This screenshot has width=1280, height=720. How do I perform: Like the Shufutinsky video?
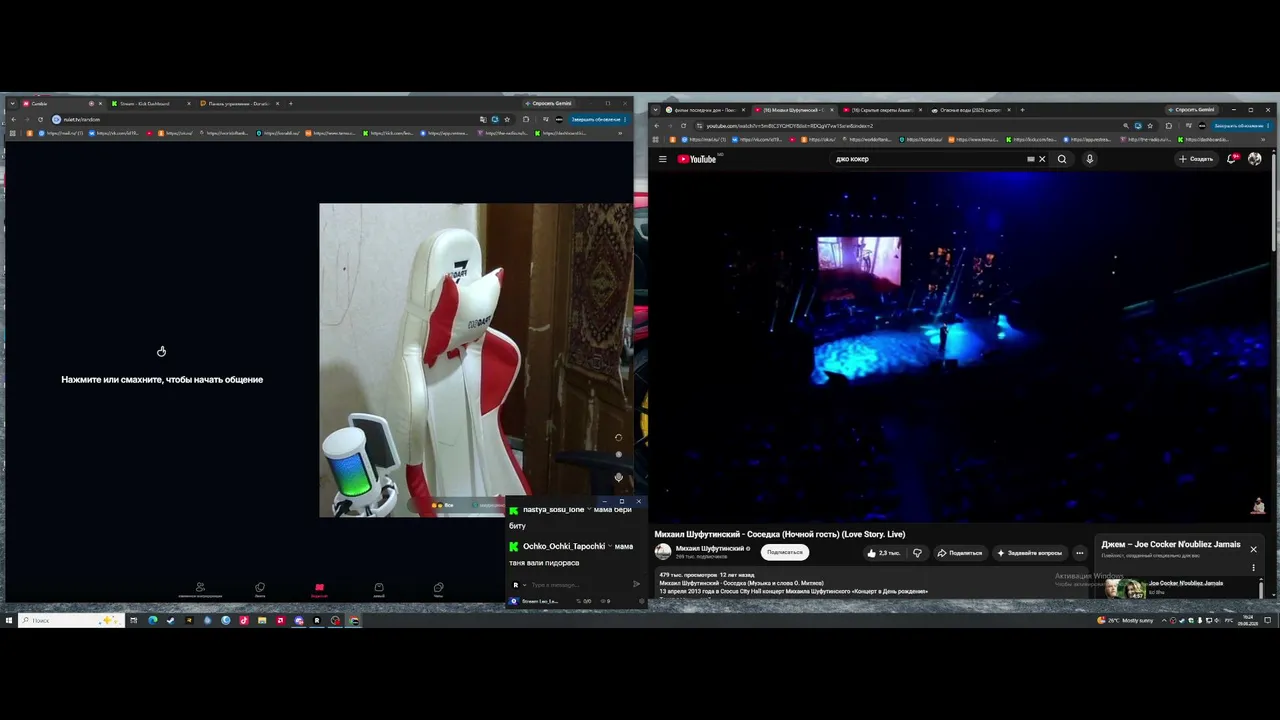point(883,553)
